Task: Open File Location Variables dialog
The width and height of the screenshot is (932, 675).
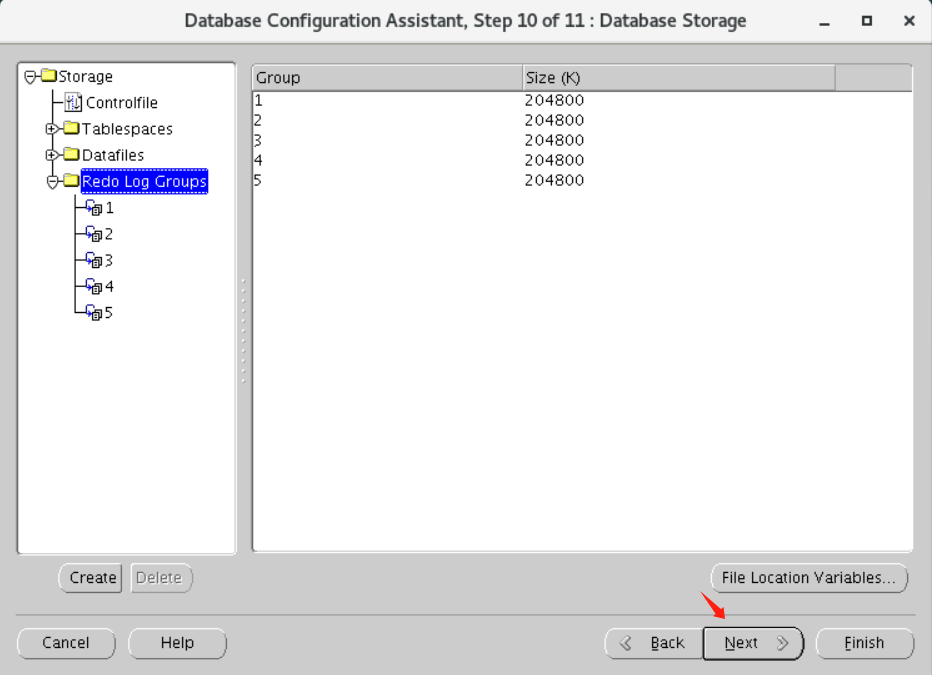Action: (x=809, y=578)
